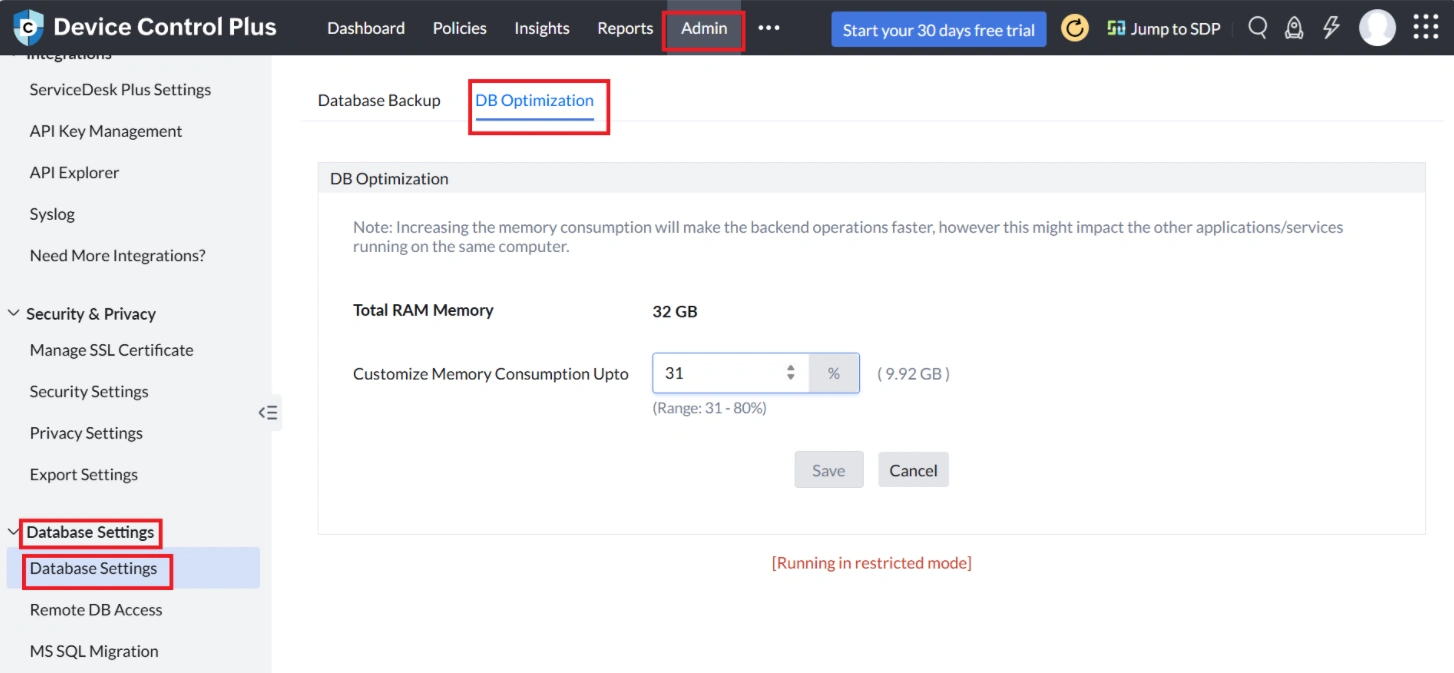Image resolution: width=1454 pixels, height=673 pixels.
Task: Click the percent unit label
Action: [x=834, y=373]
